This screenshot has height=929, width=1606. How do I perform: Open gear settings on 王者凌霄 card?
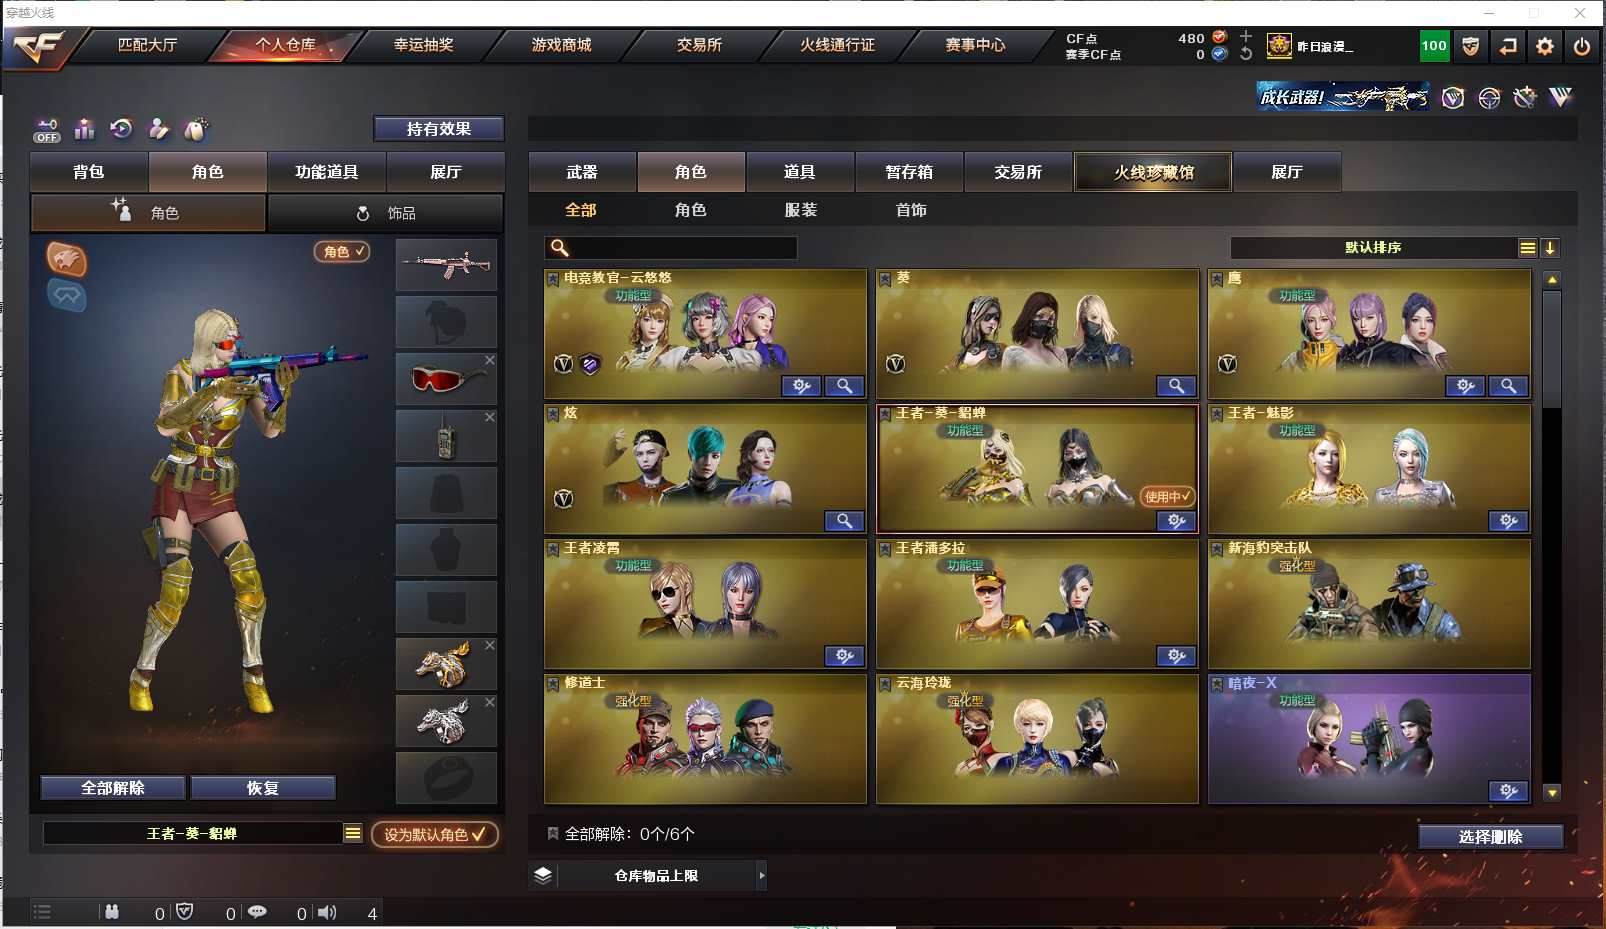click(844, 656)
